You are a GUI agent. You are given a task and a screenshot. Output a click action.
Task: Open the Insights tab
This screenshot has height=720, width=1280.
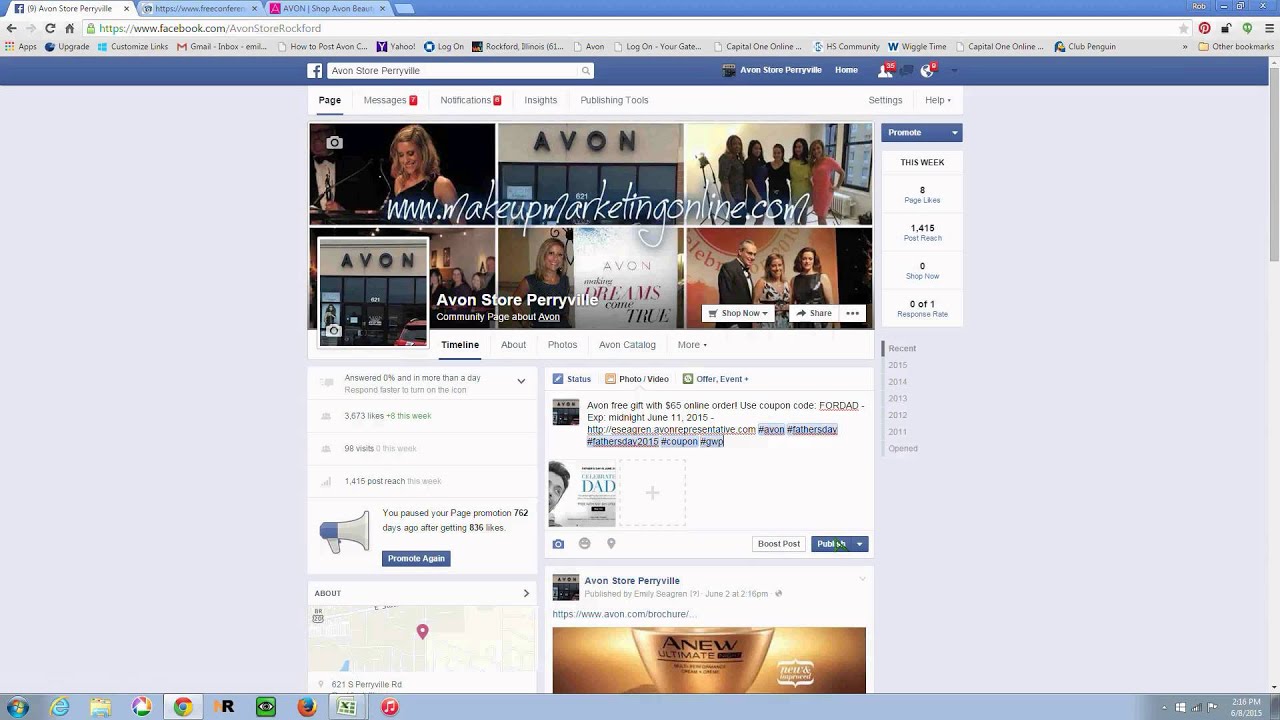[x=540, y=100]
